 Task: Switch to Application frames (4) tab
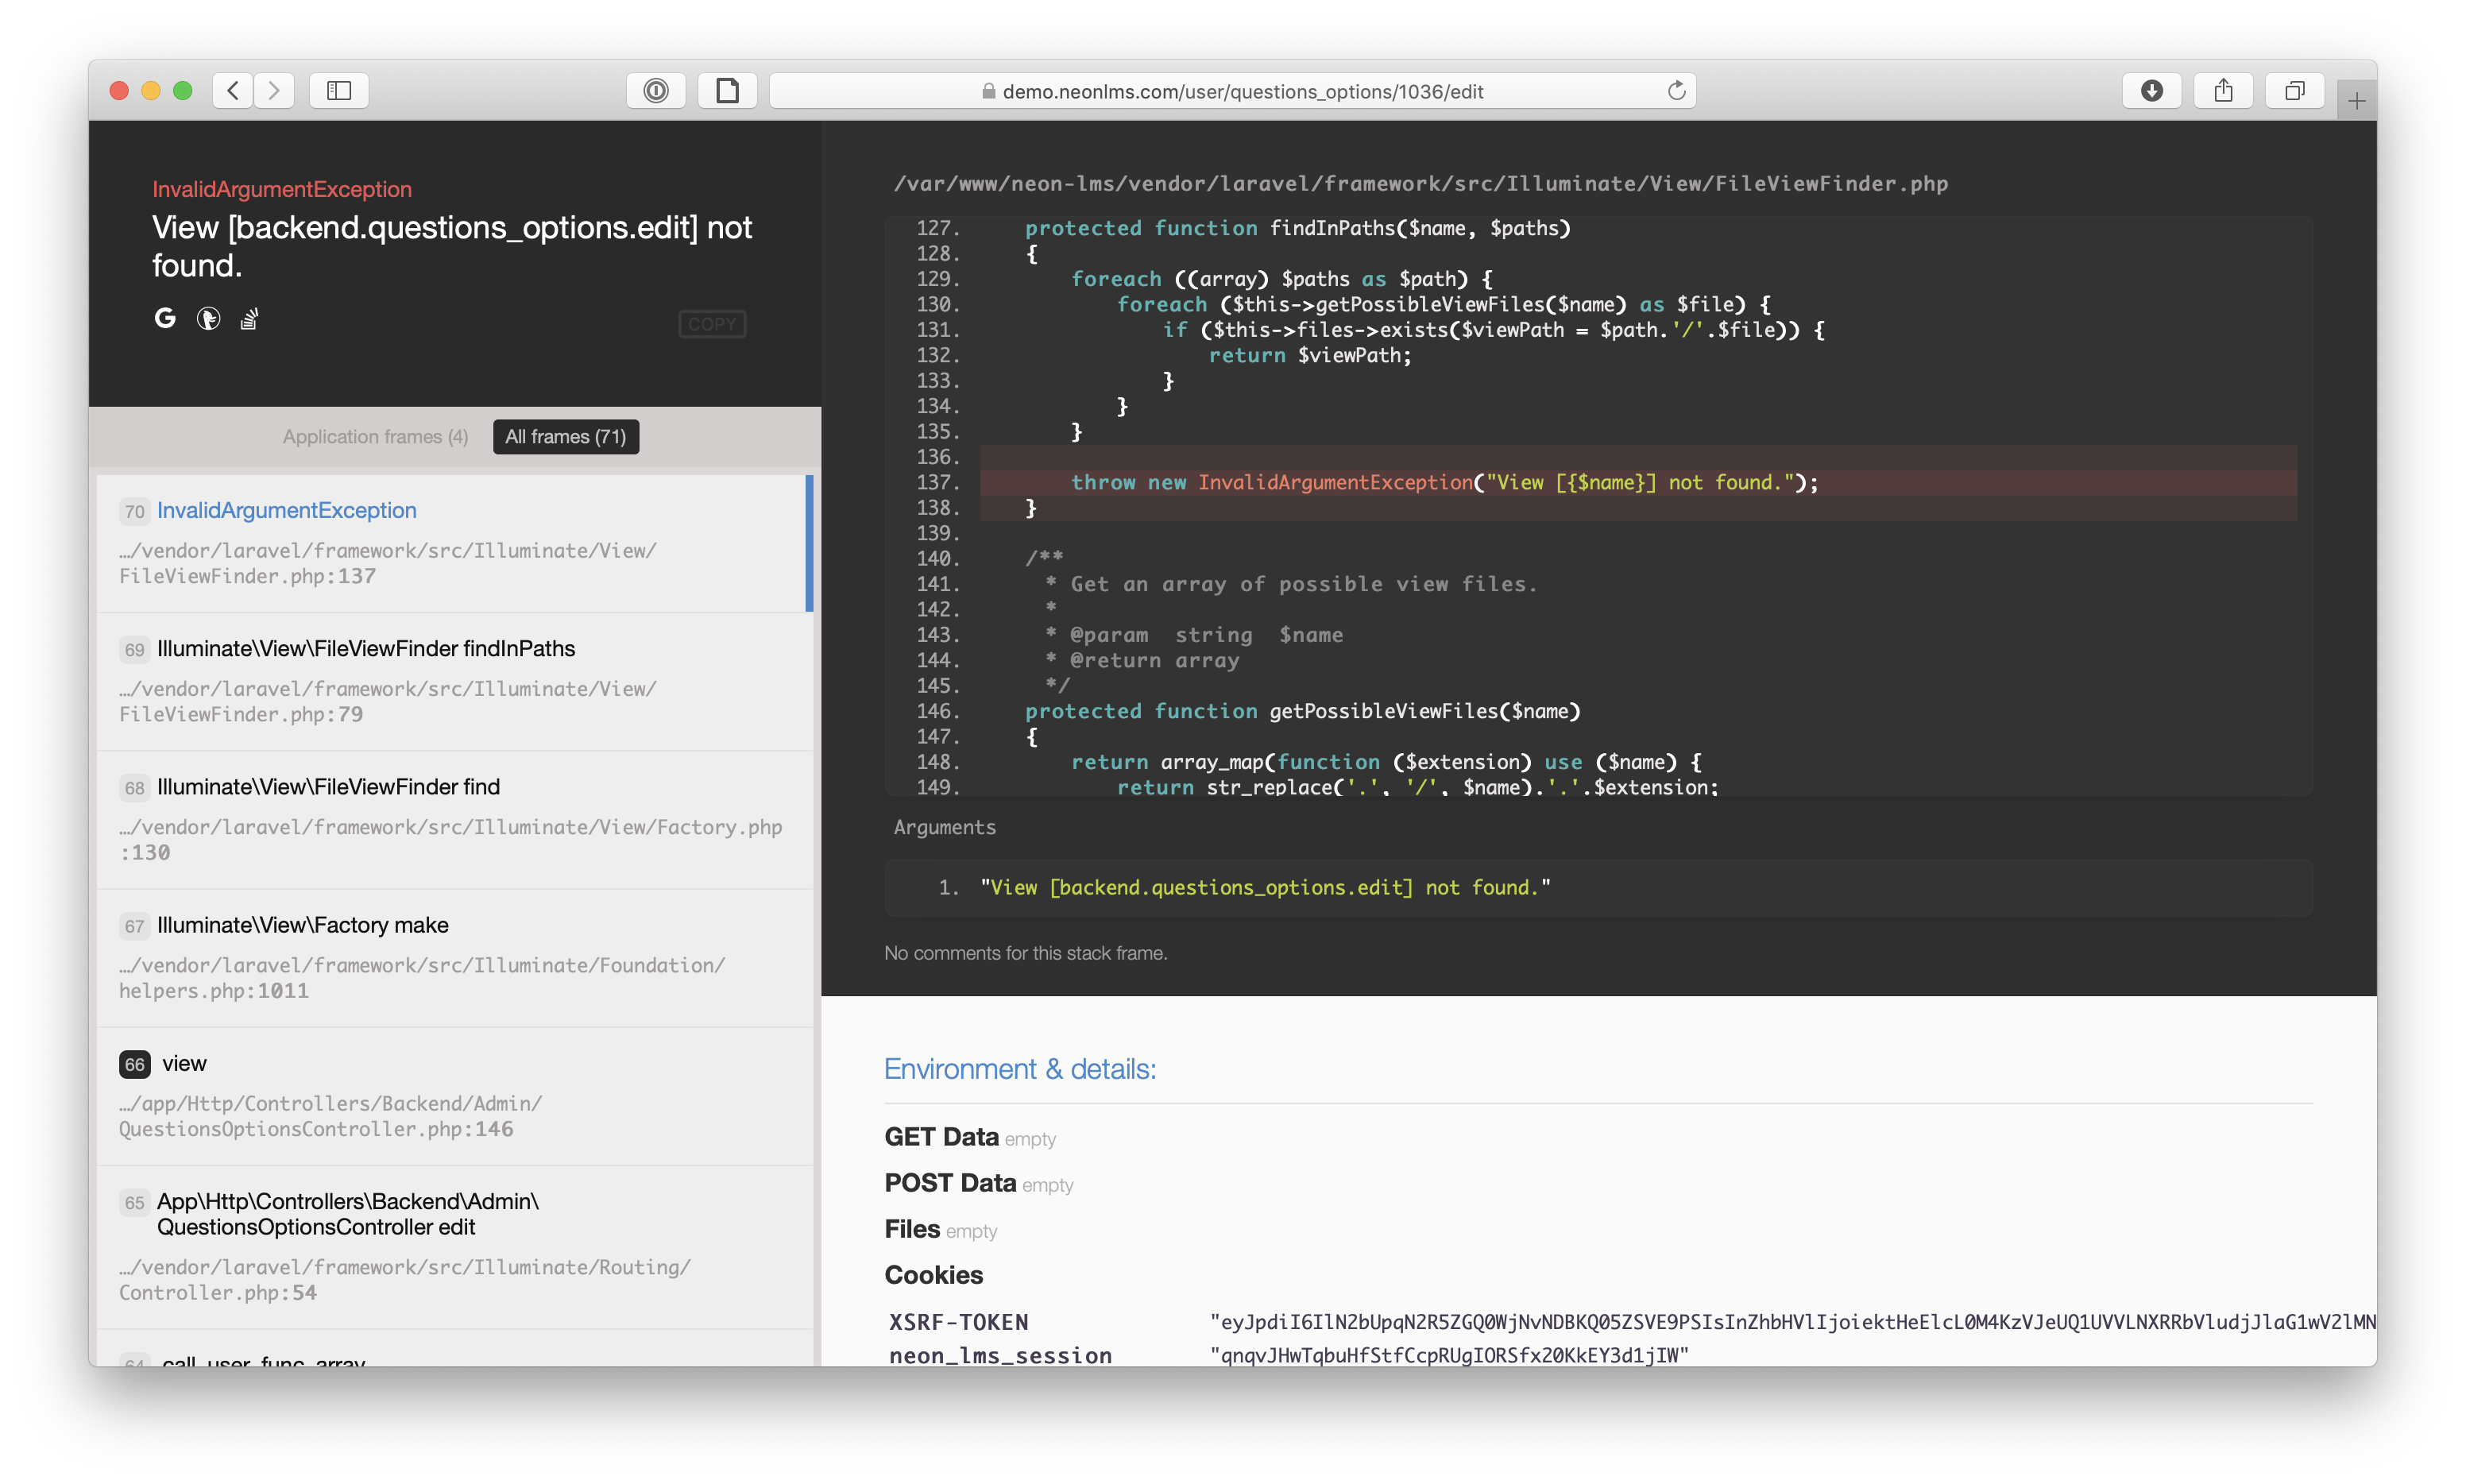pos(375,437)
